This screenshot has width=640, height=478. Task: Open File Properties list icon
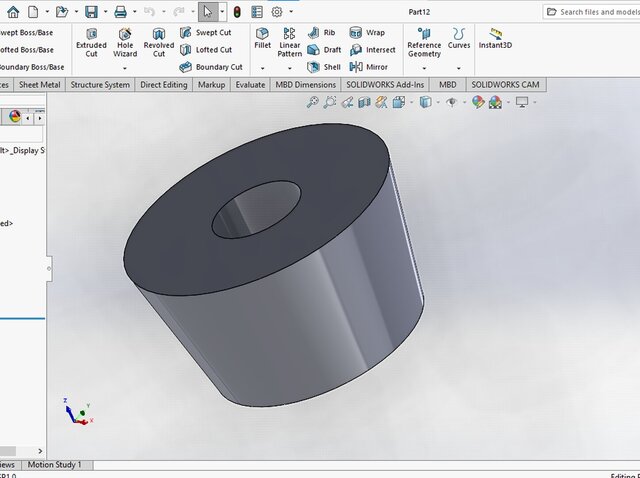pyautogui.click(x=257, y=12)
